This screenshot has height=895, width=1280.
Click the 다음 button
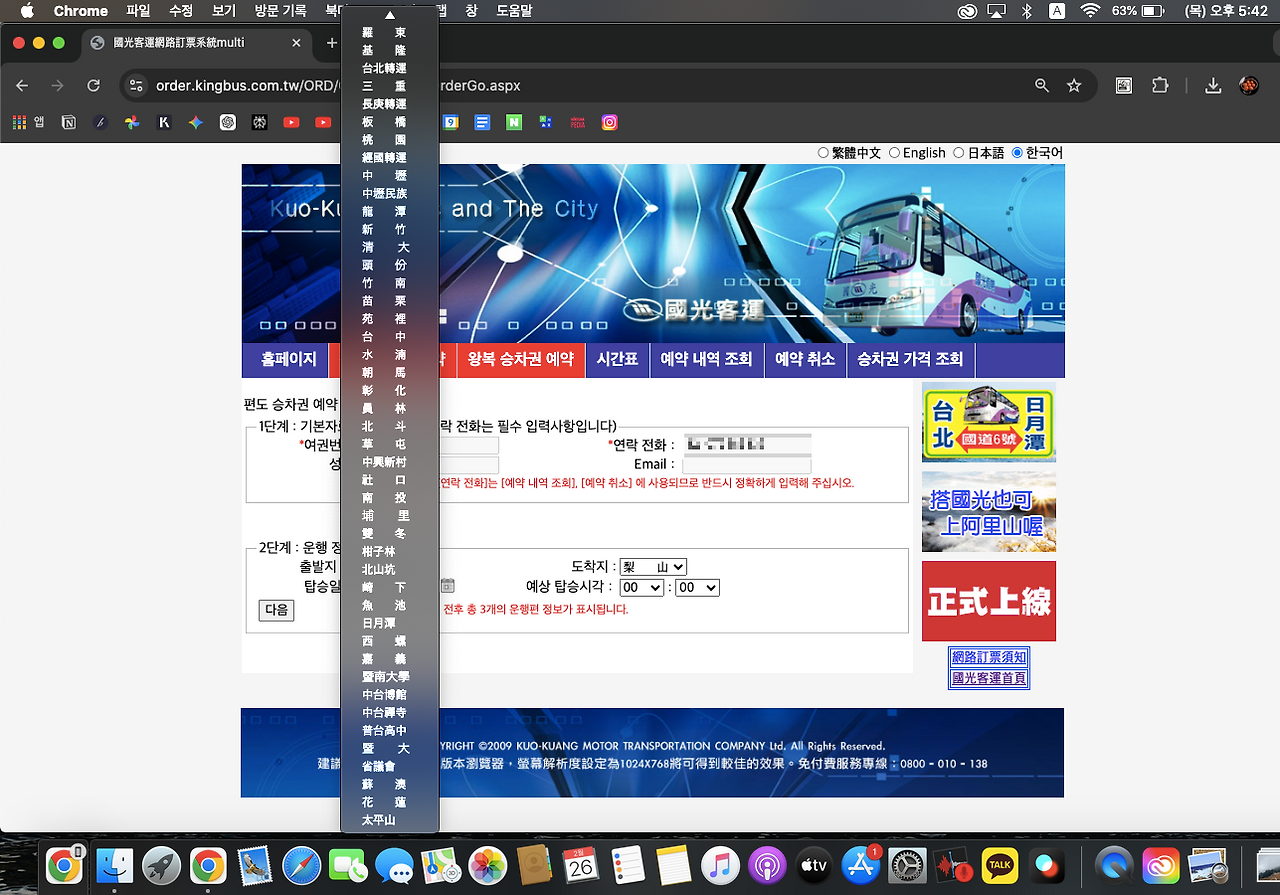[x=276, y=610]
